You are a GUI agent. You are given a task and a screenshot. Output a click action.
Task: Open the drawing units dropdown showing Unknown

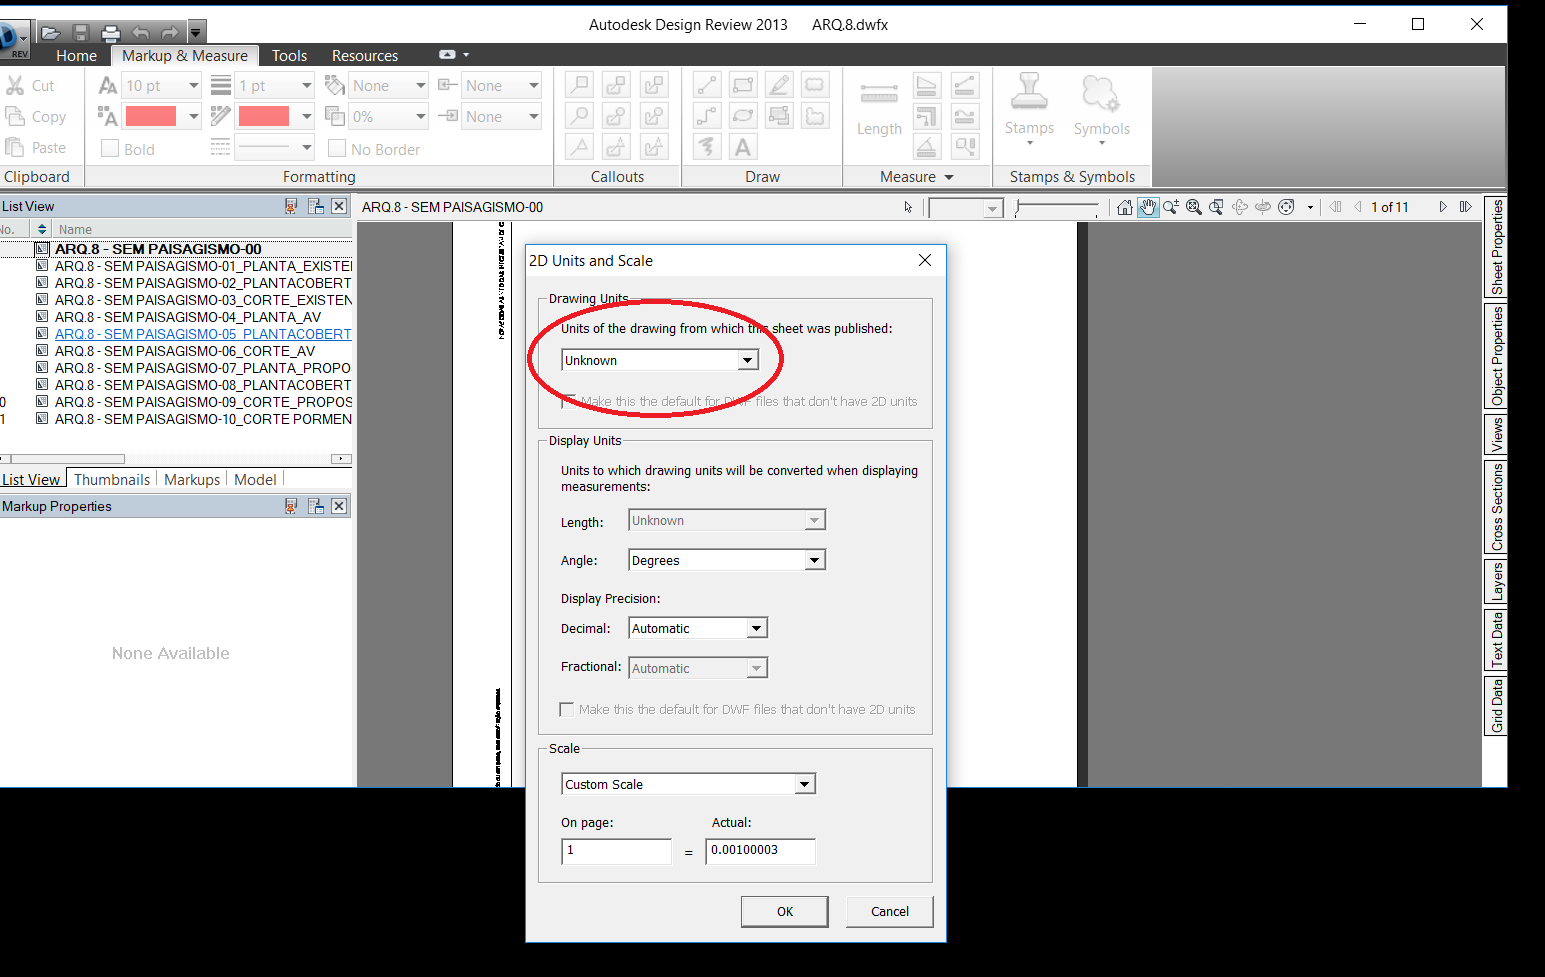[x=747, y=359]
